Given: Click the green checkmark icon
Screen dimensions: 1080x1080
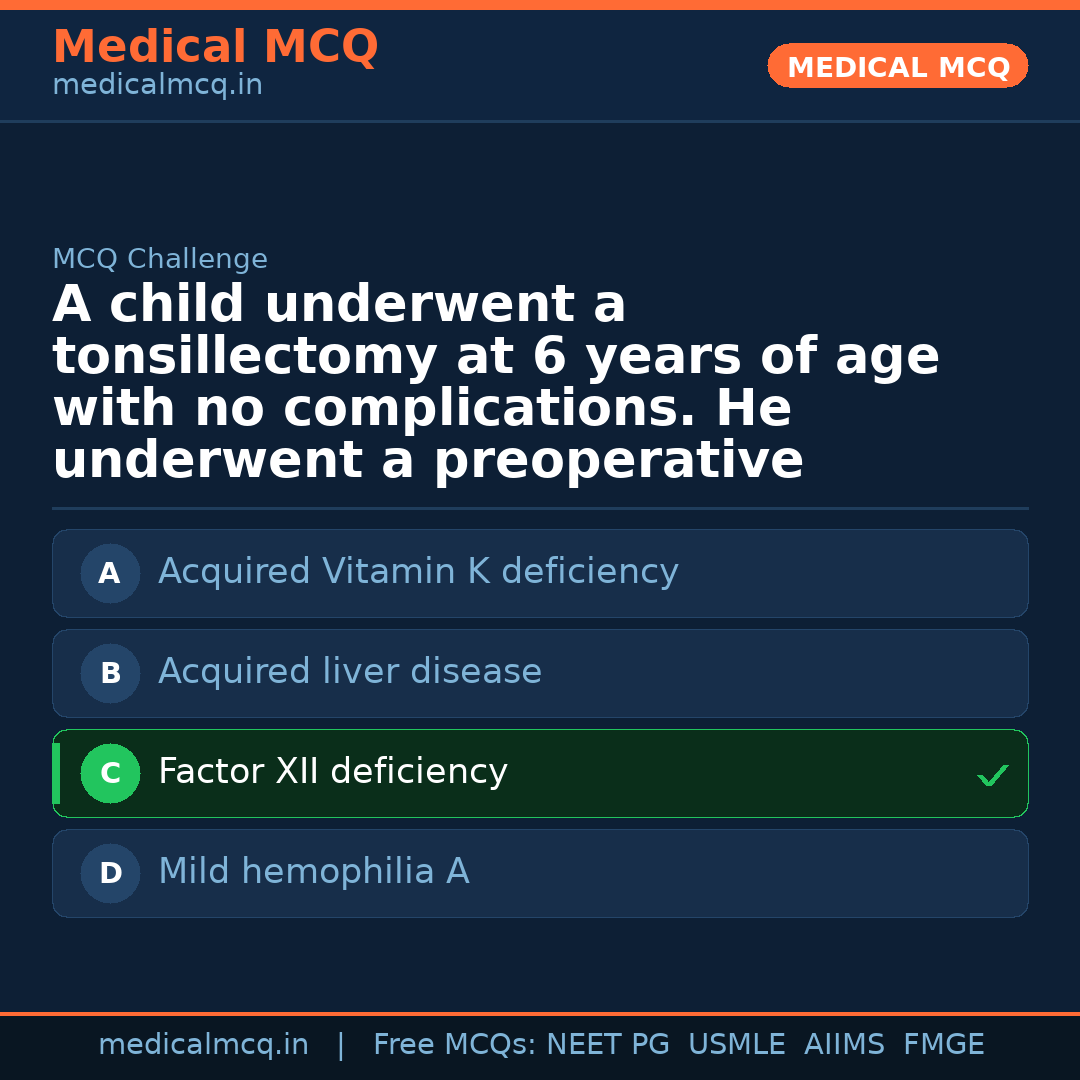Looking at the screenshot, I should click(x=992, y=775).
